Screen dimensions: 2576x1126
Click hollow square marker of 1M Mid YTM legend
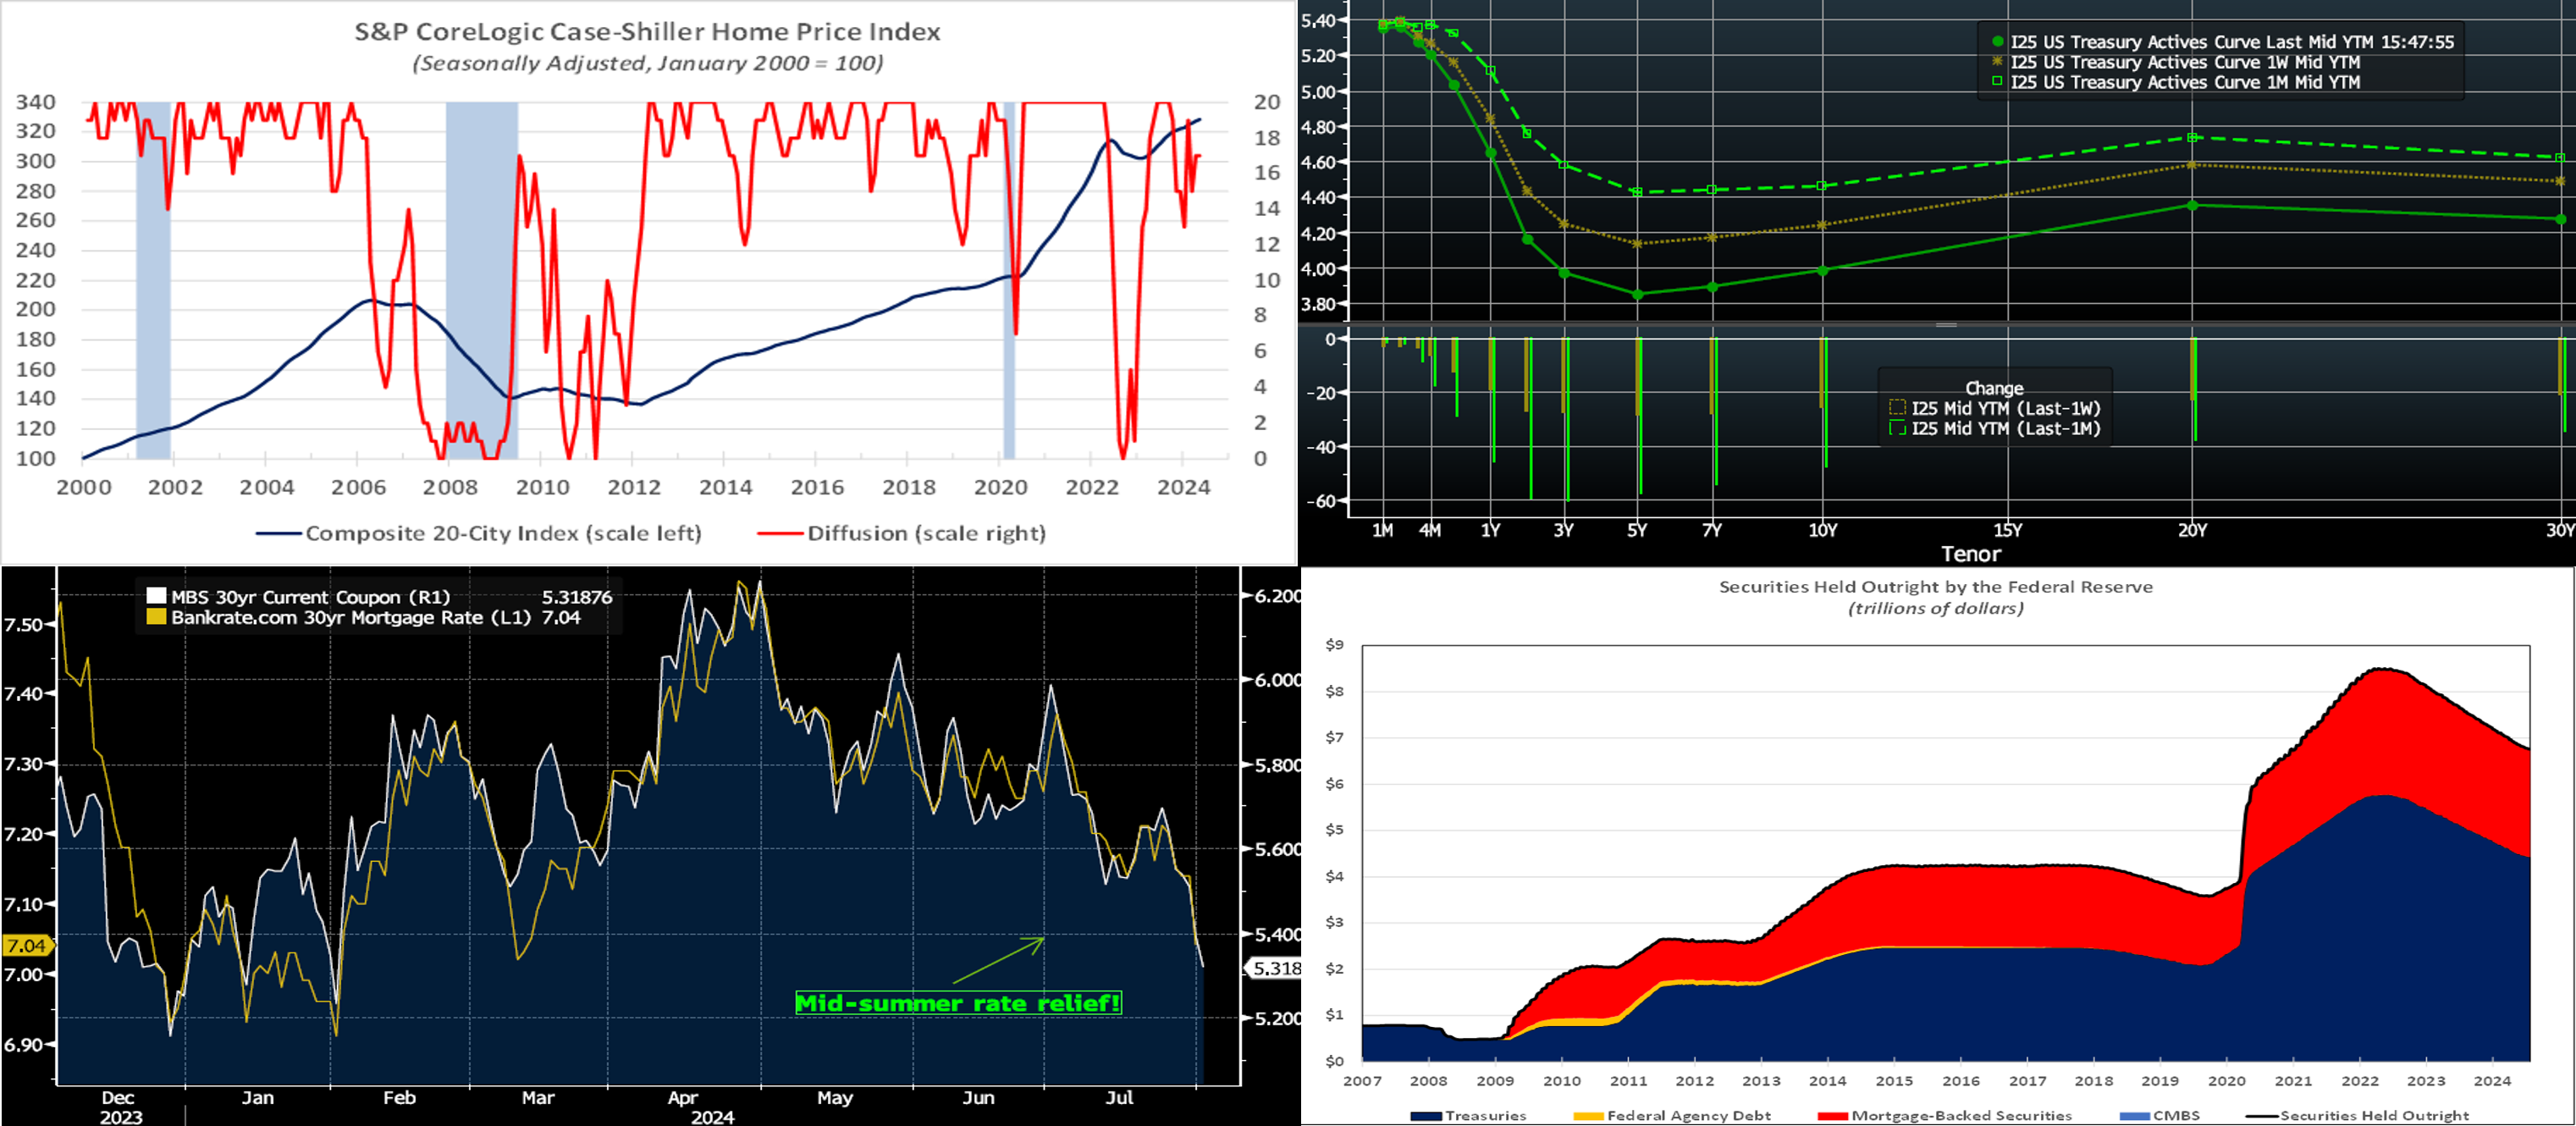1997,82
